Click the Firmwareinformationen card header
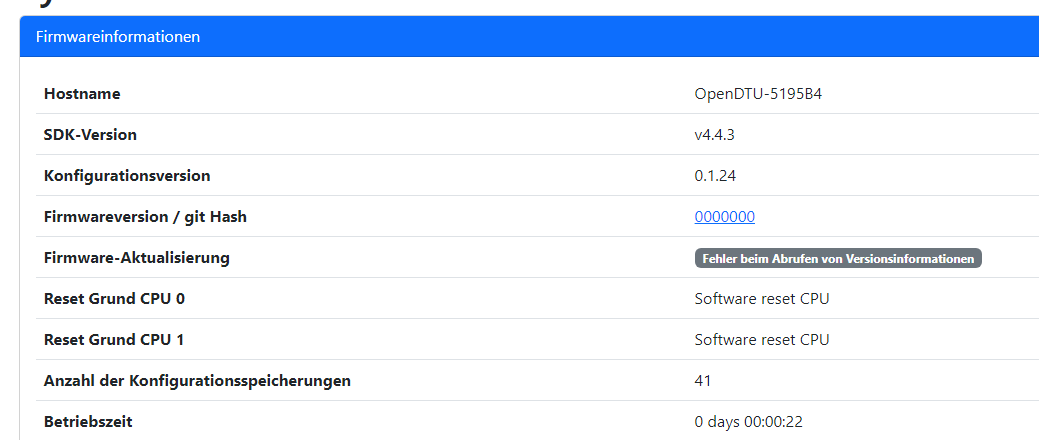Image resolution: width=1039 pixels, height=440 pixels. pos(118,37)
